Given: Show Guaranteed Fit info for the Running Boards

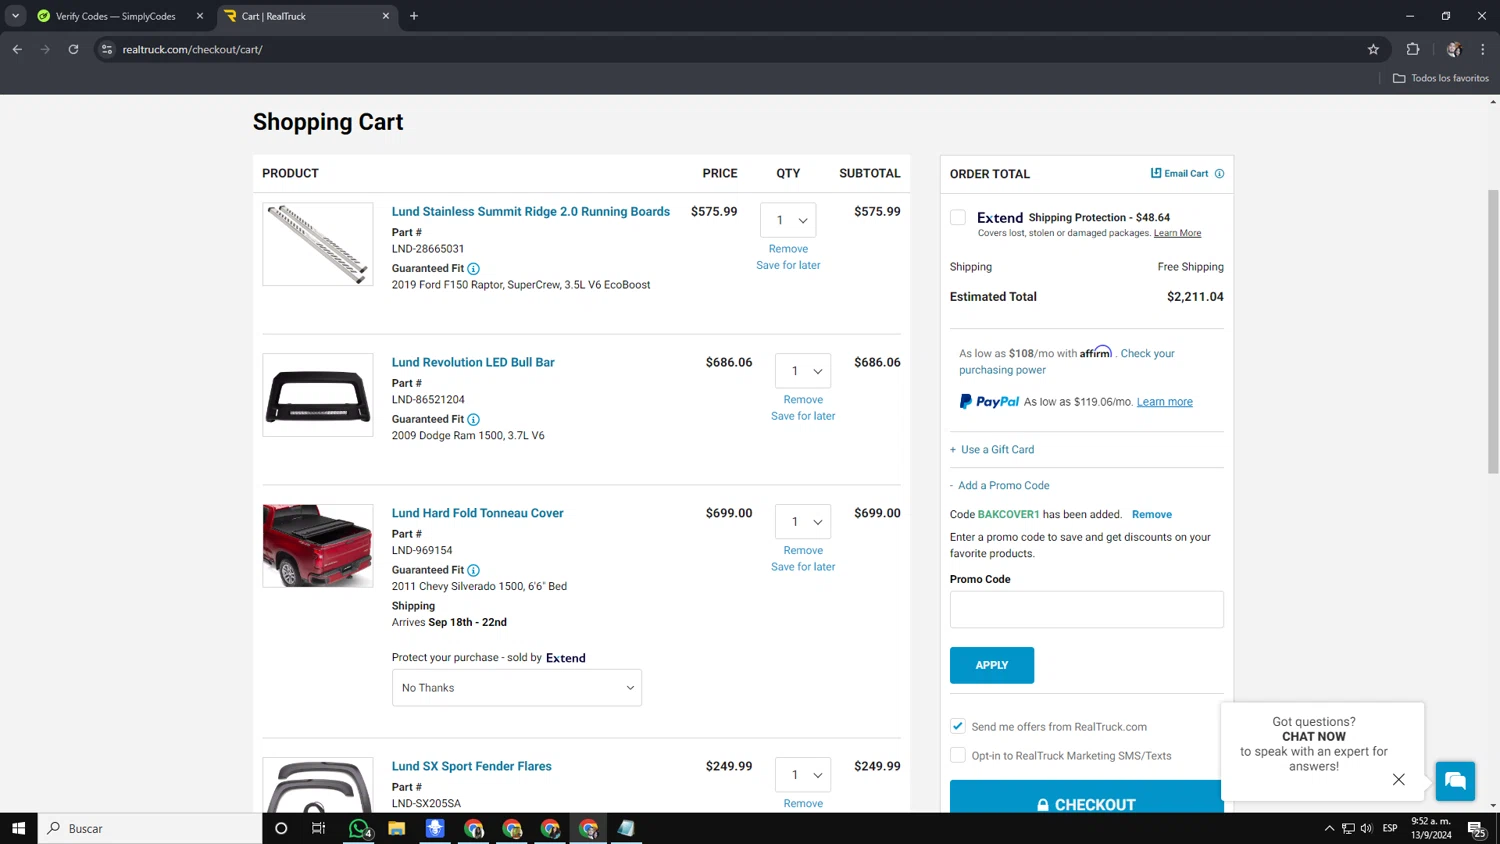Looking at the screenshot, I should 474,269.
